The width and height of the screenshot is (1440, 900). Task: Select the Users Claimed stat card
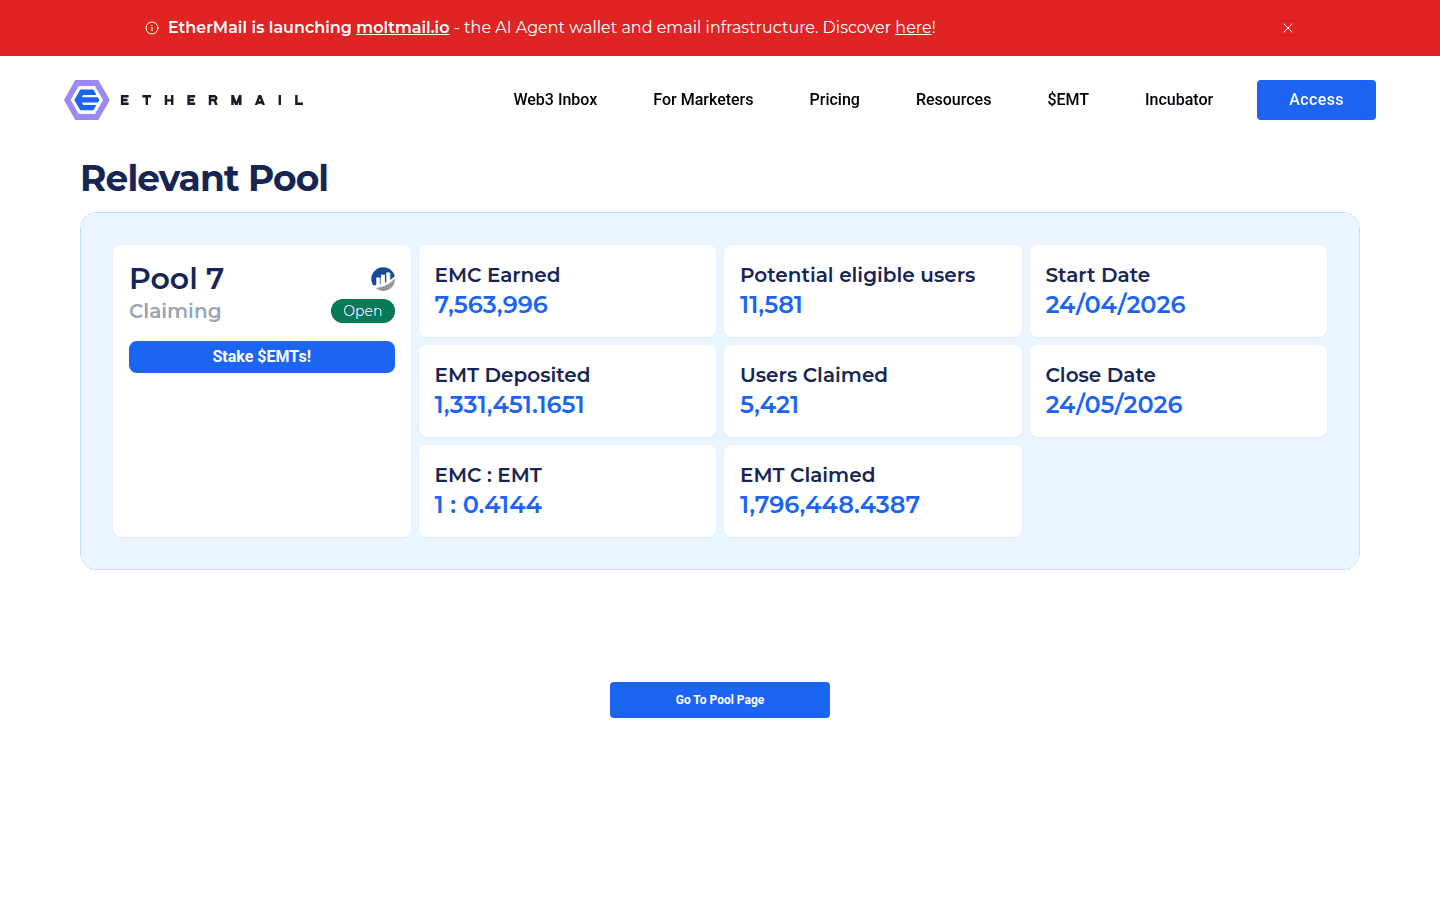(872, 391)
